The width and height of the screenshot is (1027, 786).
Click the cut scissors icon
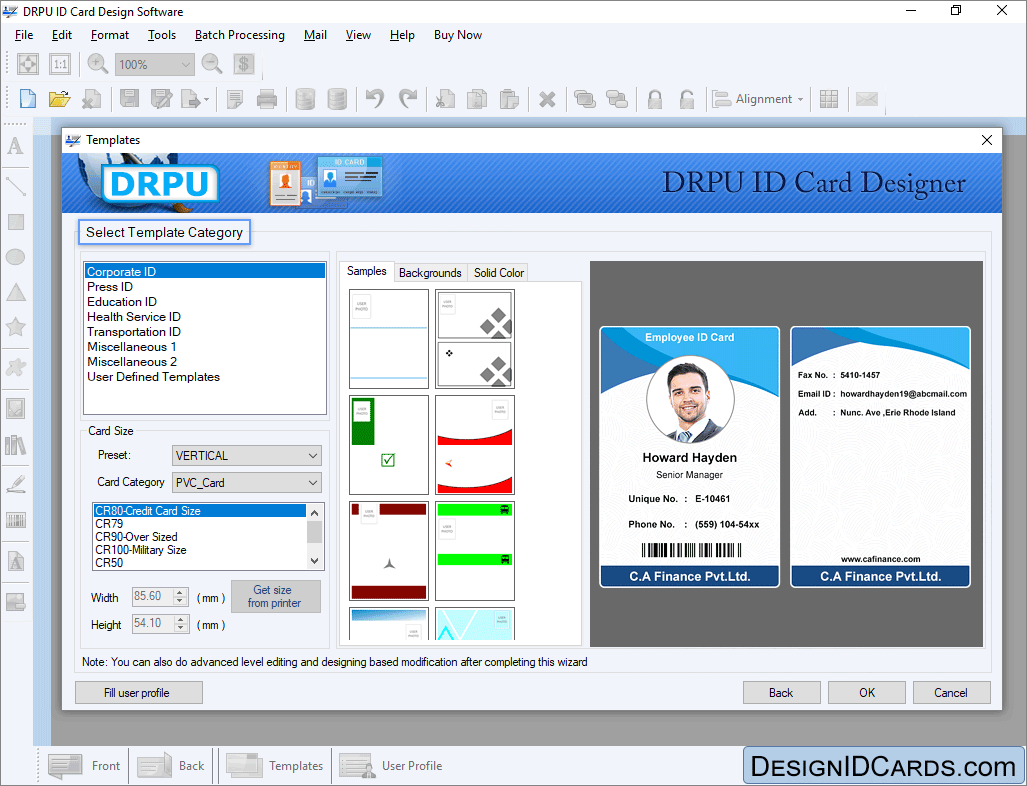click(445, 99)
